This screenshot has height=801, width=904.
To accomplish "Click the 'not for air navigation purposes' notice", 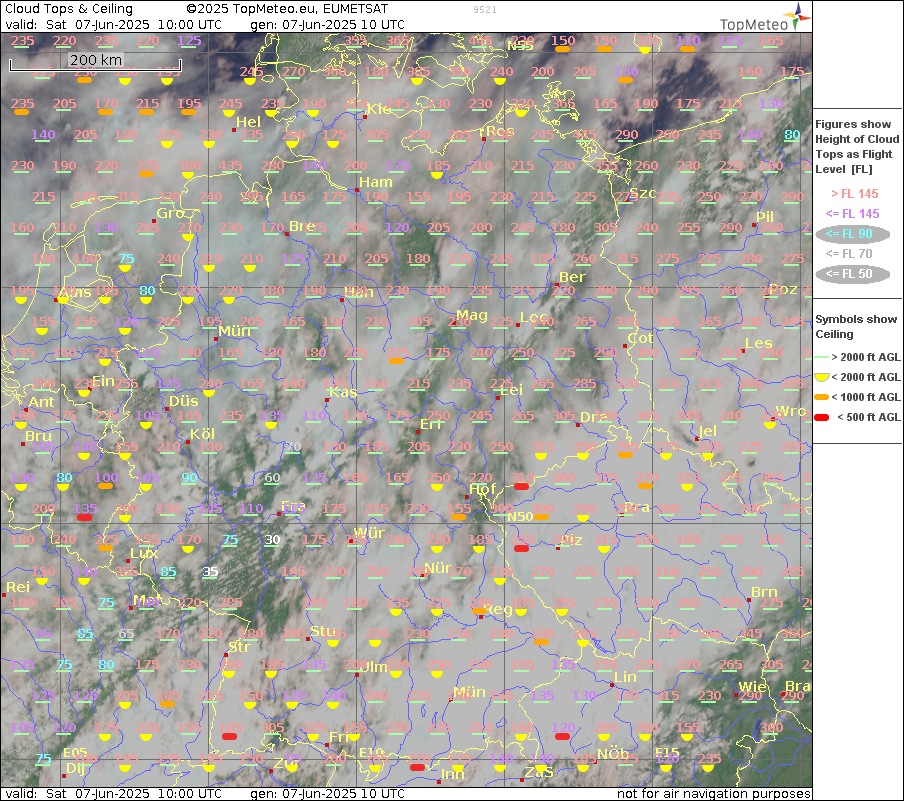I will 713,794.
